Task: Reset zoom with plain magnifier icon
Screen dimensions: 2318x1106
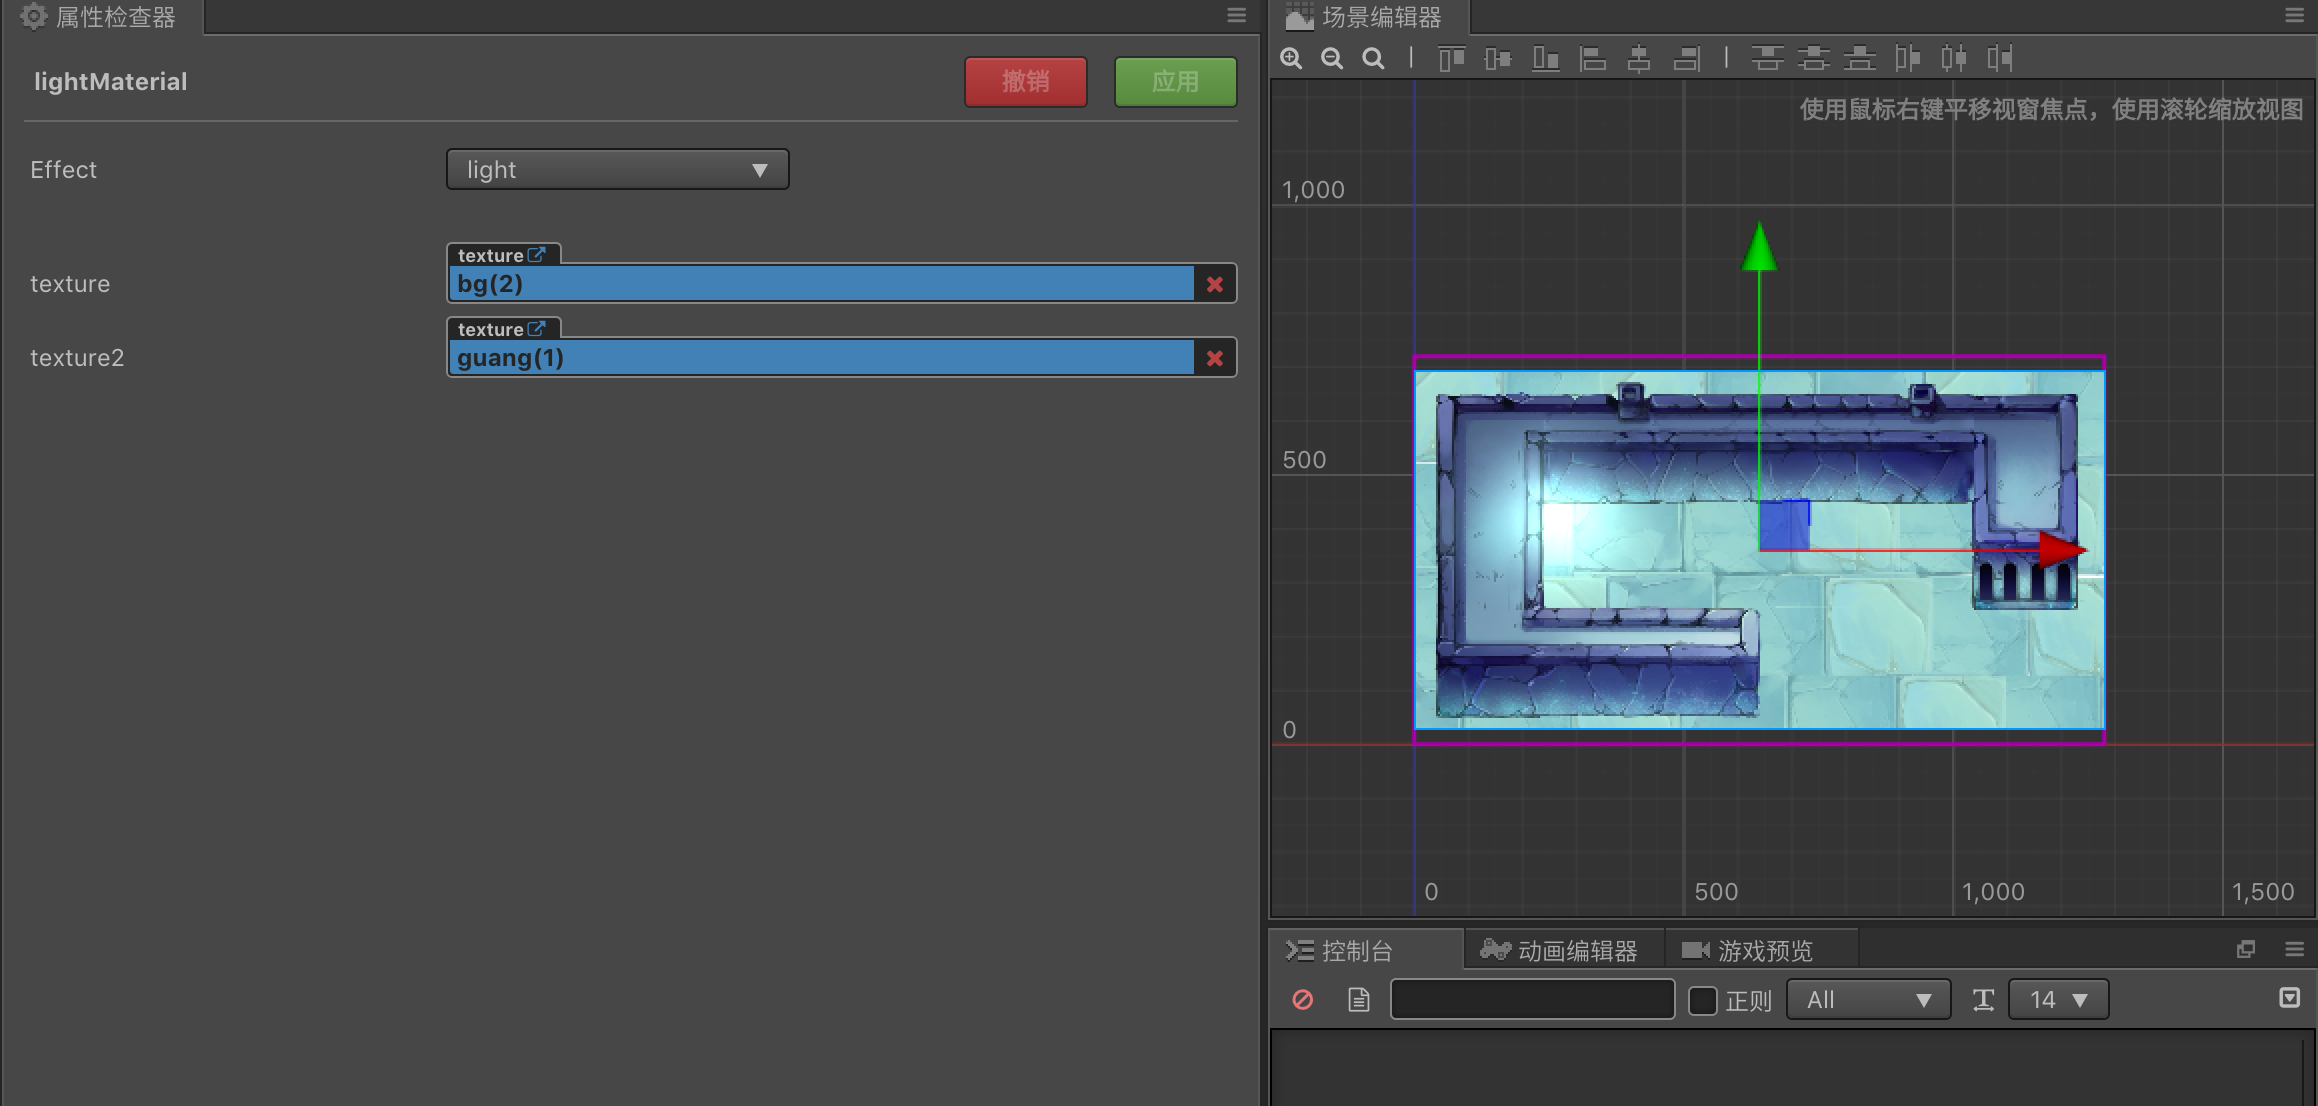Action: [1374, 59]
